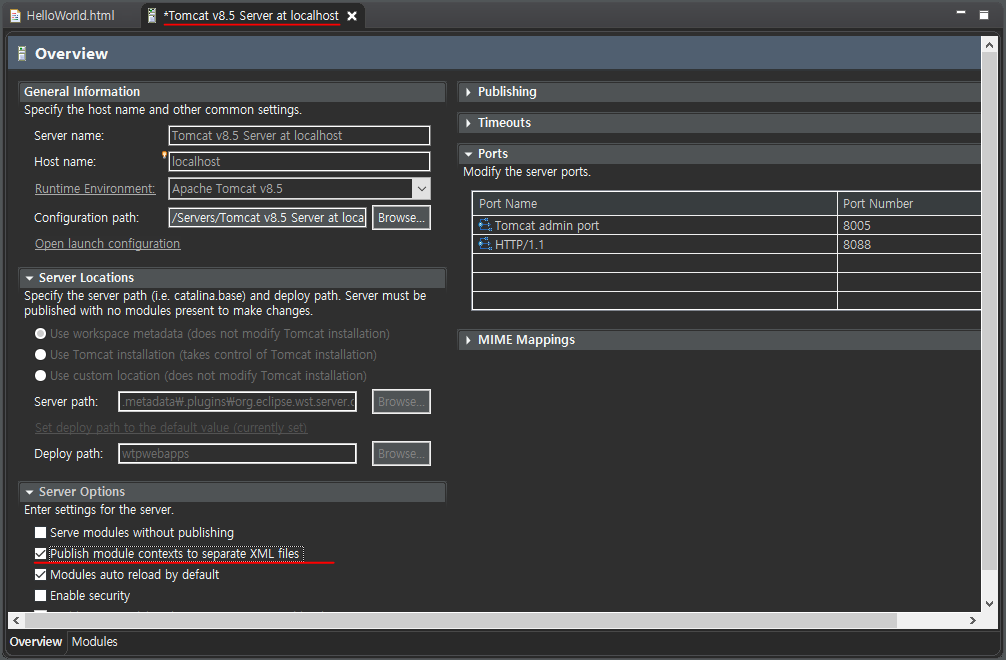Select the Tomcat admin port row name
1006x660 pixels.
pyautogui.click(x=547, y=225)
